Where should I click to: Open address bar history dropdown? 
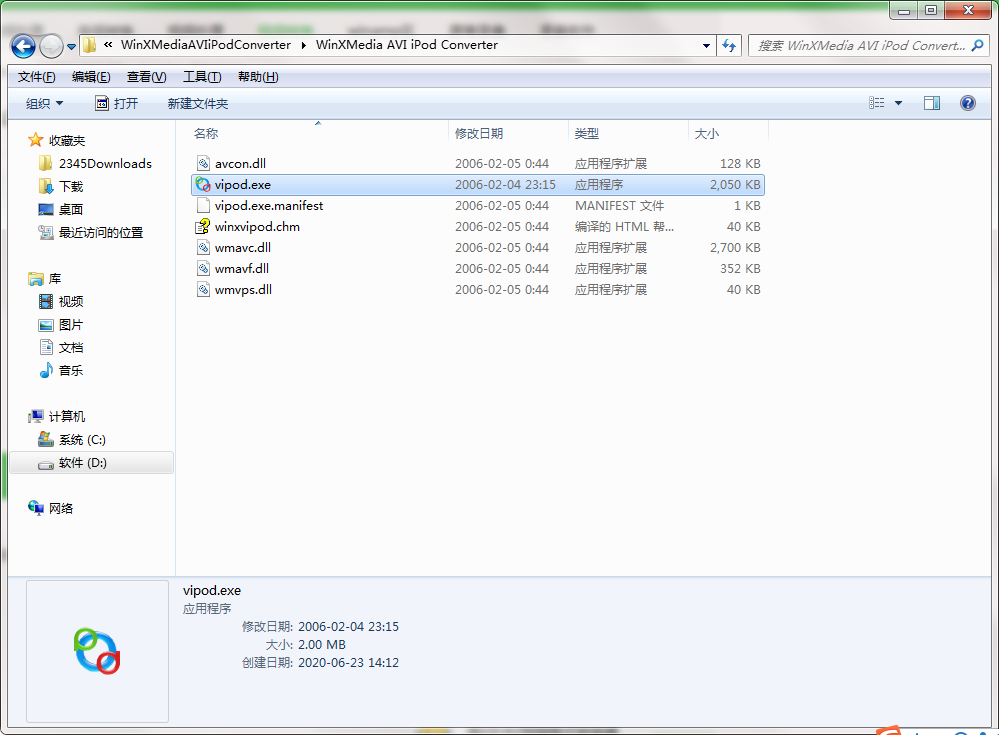706,46
